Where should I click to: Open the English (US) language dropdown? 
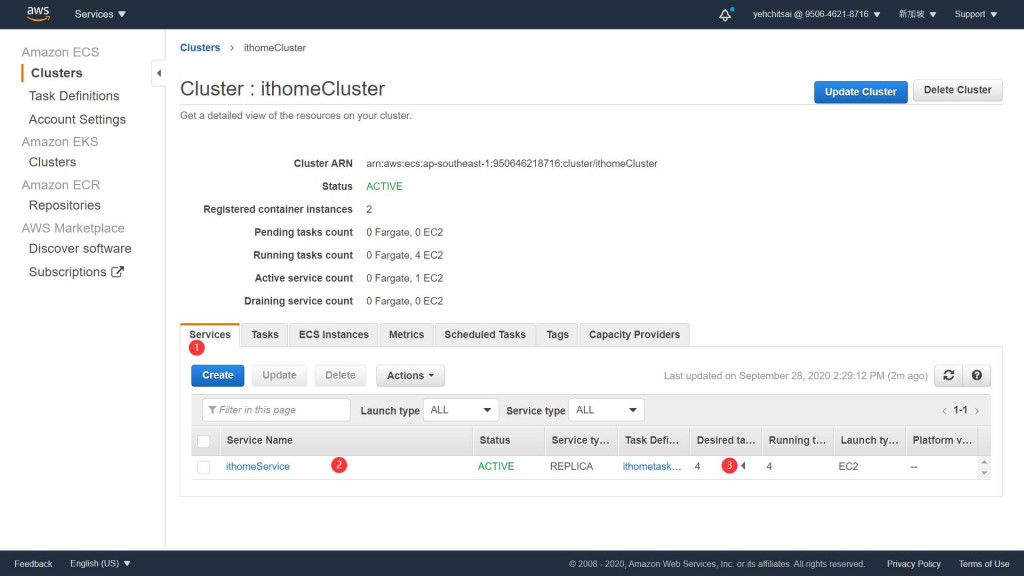[100, 563]
